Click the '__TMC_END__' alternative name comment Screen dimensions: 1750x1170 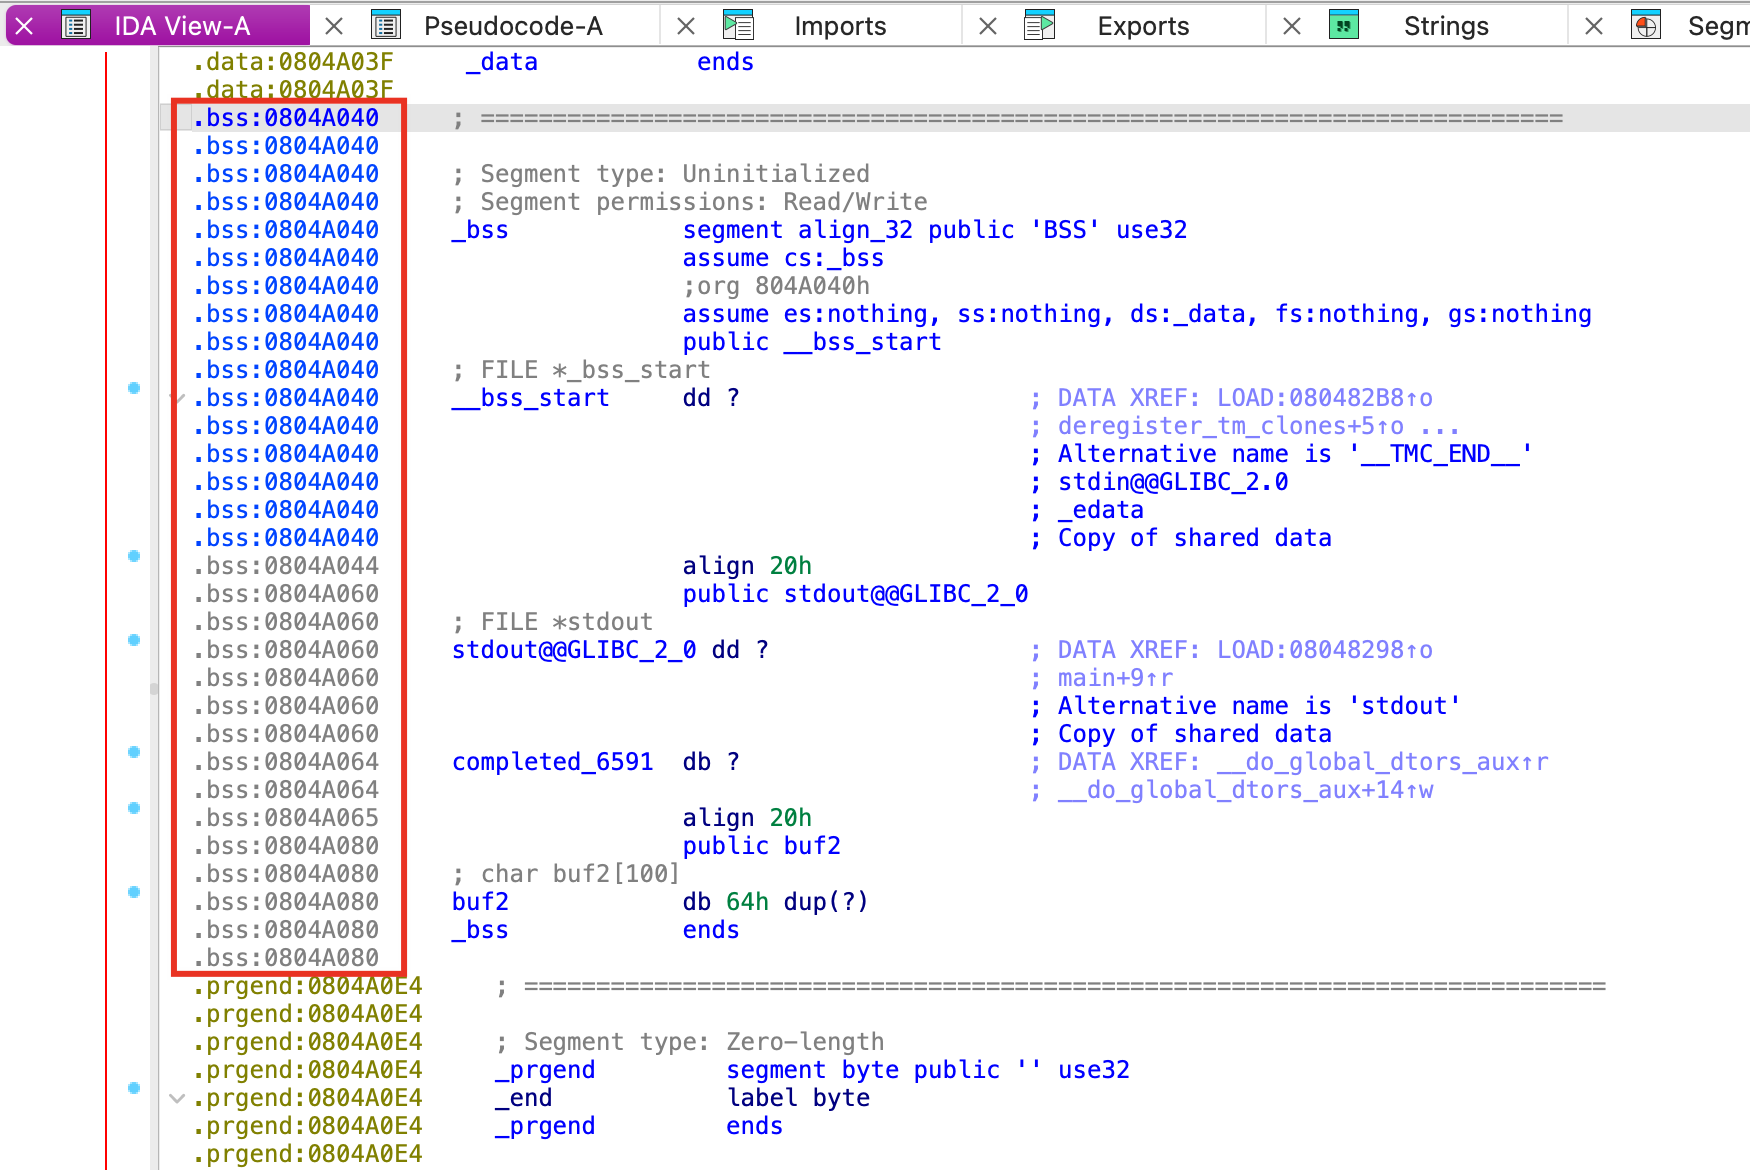(1295, 454)
